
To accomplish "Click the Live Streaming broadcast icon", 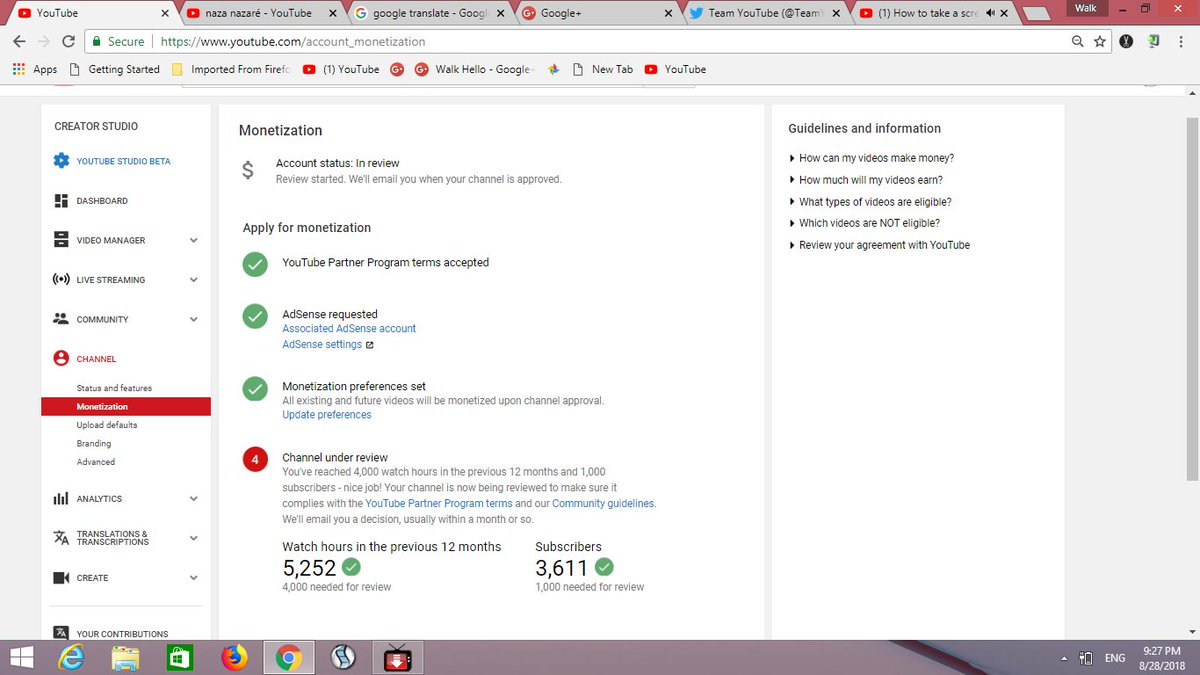I will 61,280.
